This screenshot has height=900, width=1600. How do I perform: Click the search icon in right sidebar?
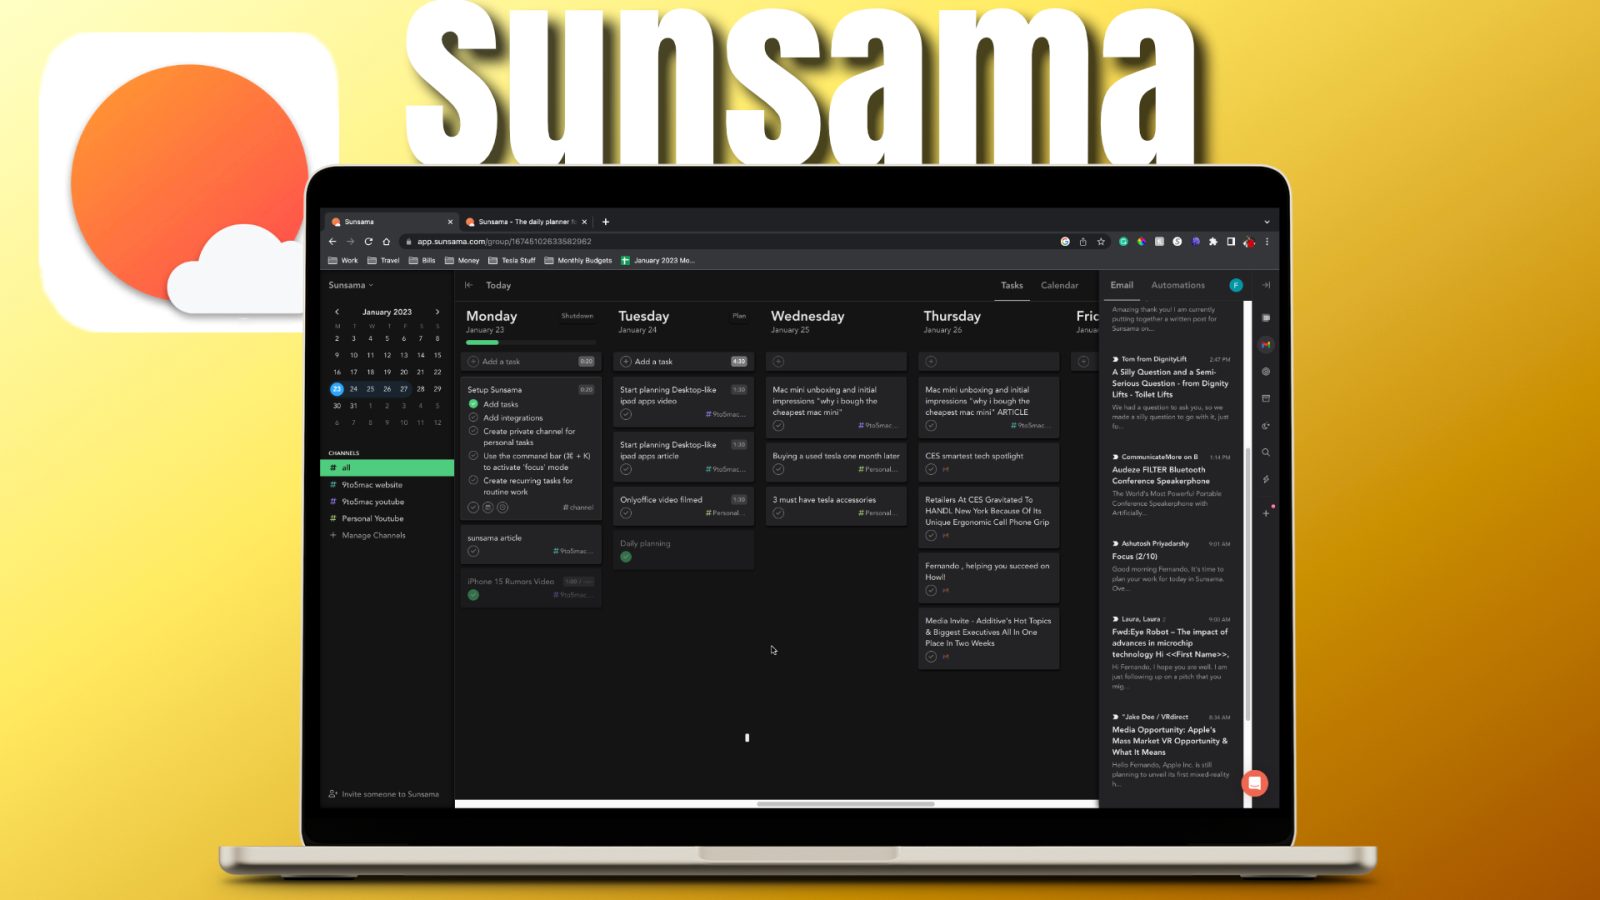pos(1266,453)
